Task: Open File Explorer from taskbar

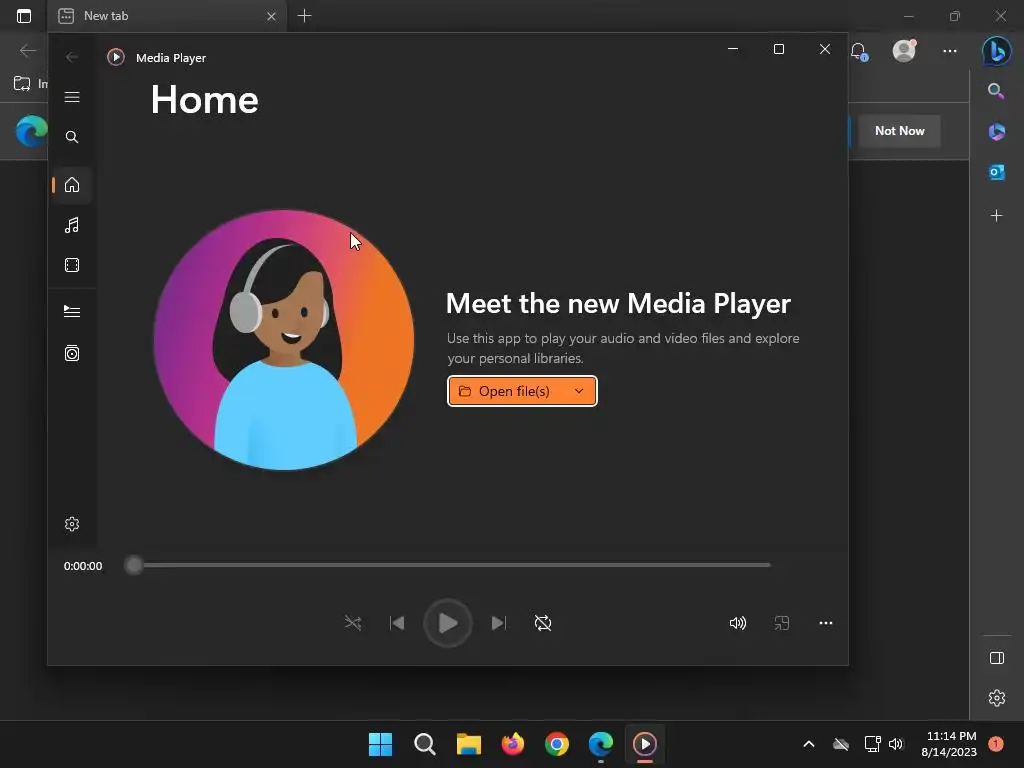Action: point(468,744)
